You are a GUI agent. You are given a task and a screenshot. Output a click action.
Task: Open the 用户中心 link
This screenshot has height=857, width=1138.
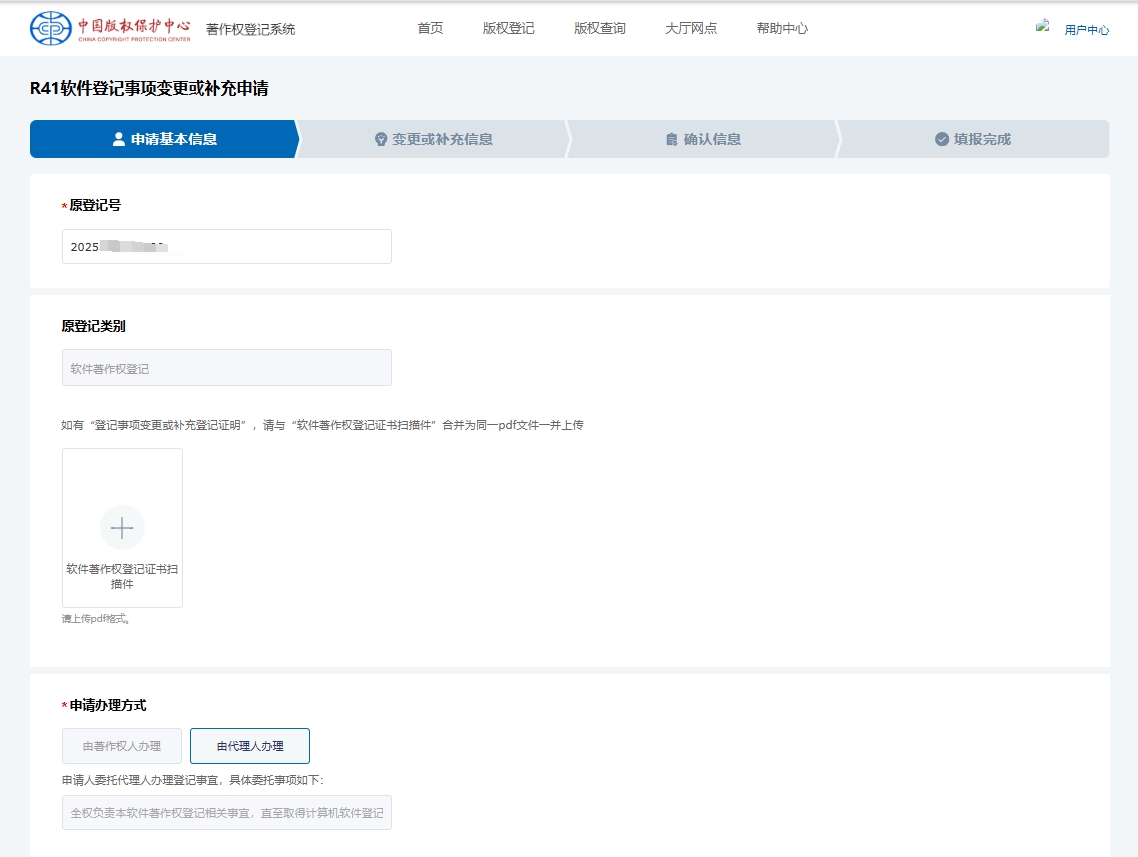(1086, 30)
